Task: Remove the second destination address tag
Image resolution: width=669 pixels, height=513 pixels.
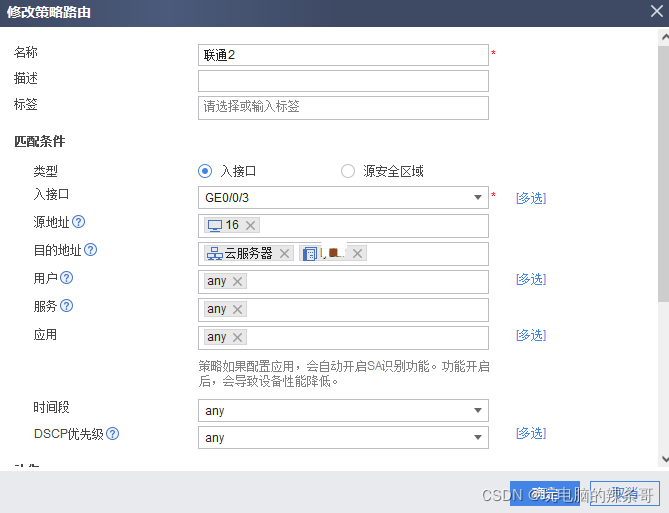Action: pyautogui.click(x=358, y=254)
